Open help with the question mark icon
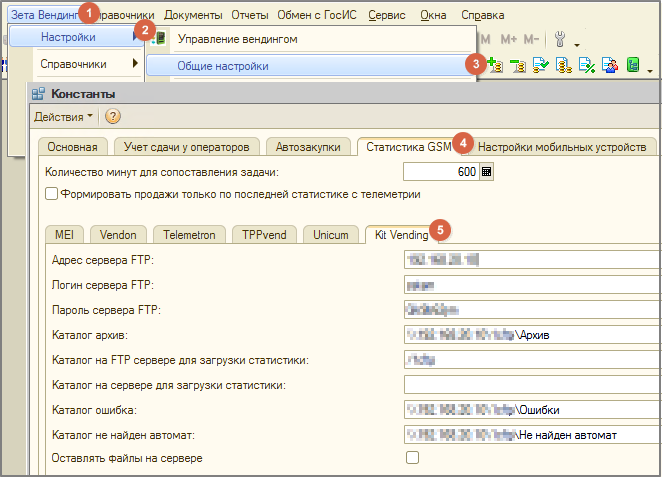The width and height of the screenshot is (662, 477). (x=113, y=116)
